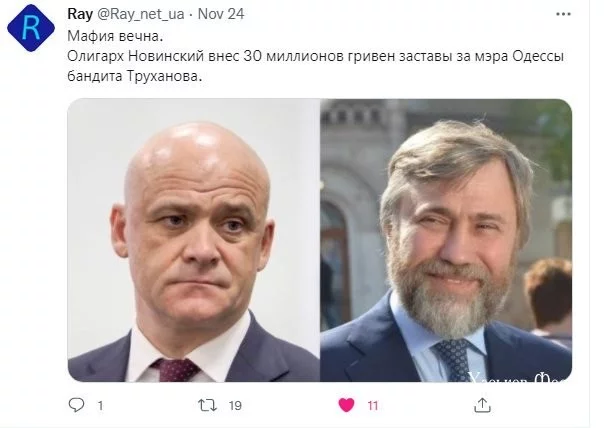Open the three-dot more options menu
Image resolution: width=609 pixels, height=428 pixels.
(x=563, y=14)
